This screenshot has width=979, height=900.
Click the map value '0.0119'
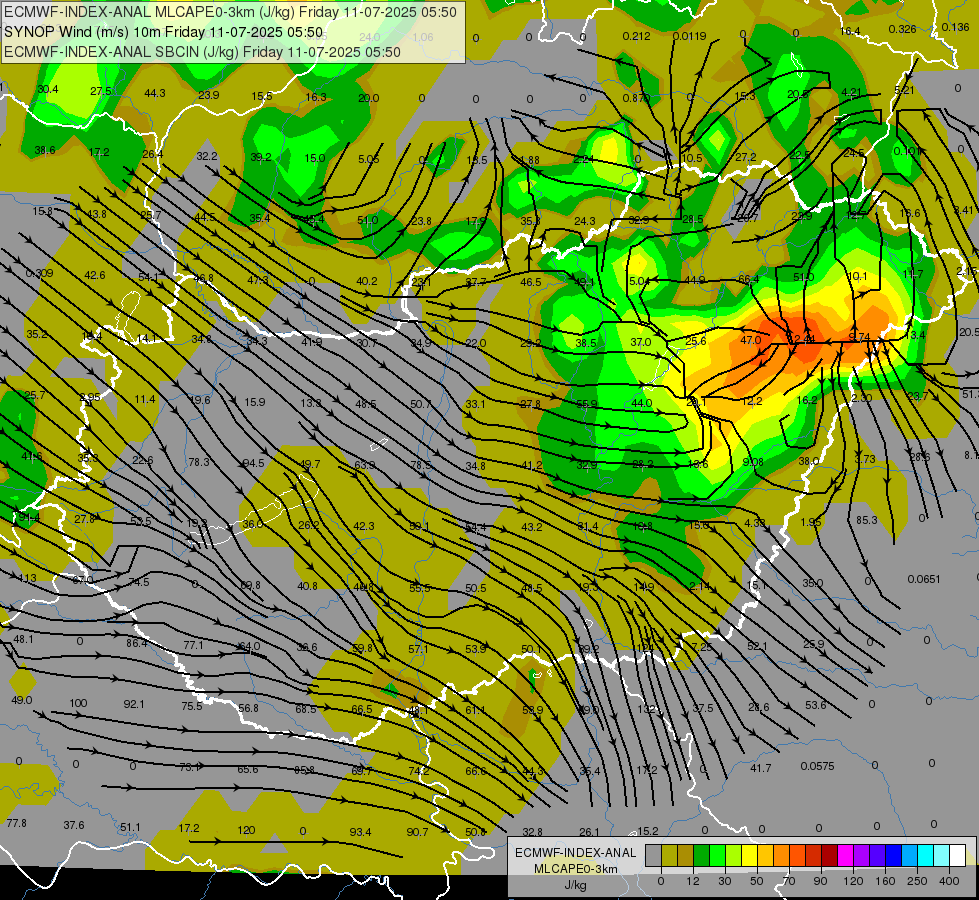point(689,36)
